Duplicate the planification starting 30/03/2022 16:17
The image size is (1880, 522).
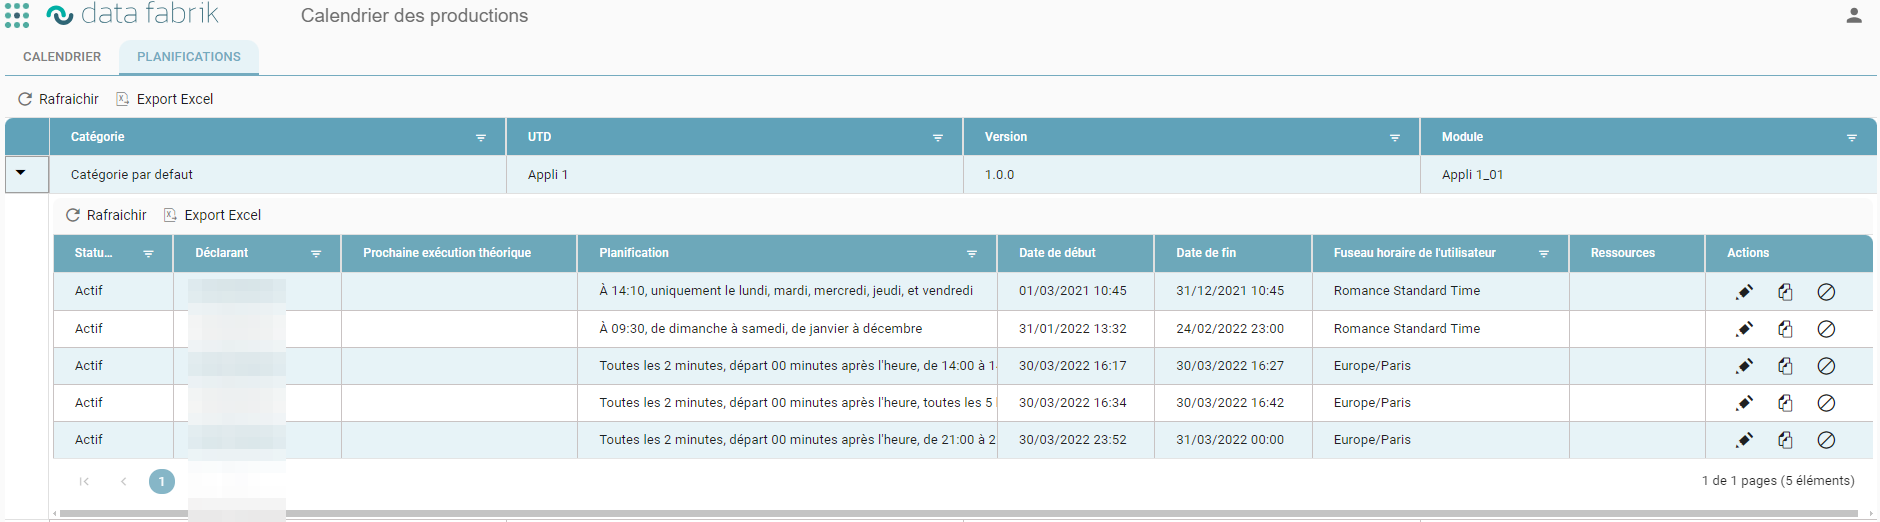click(1785, 366)
